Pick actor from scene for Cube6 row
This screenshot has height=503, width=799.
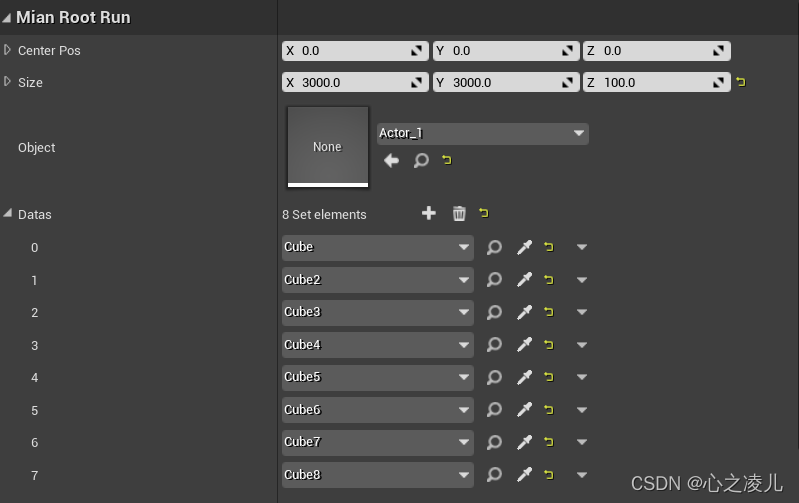tap(524, 410)
